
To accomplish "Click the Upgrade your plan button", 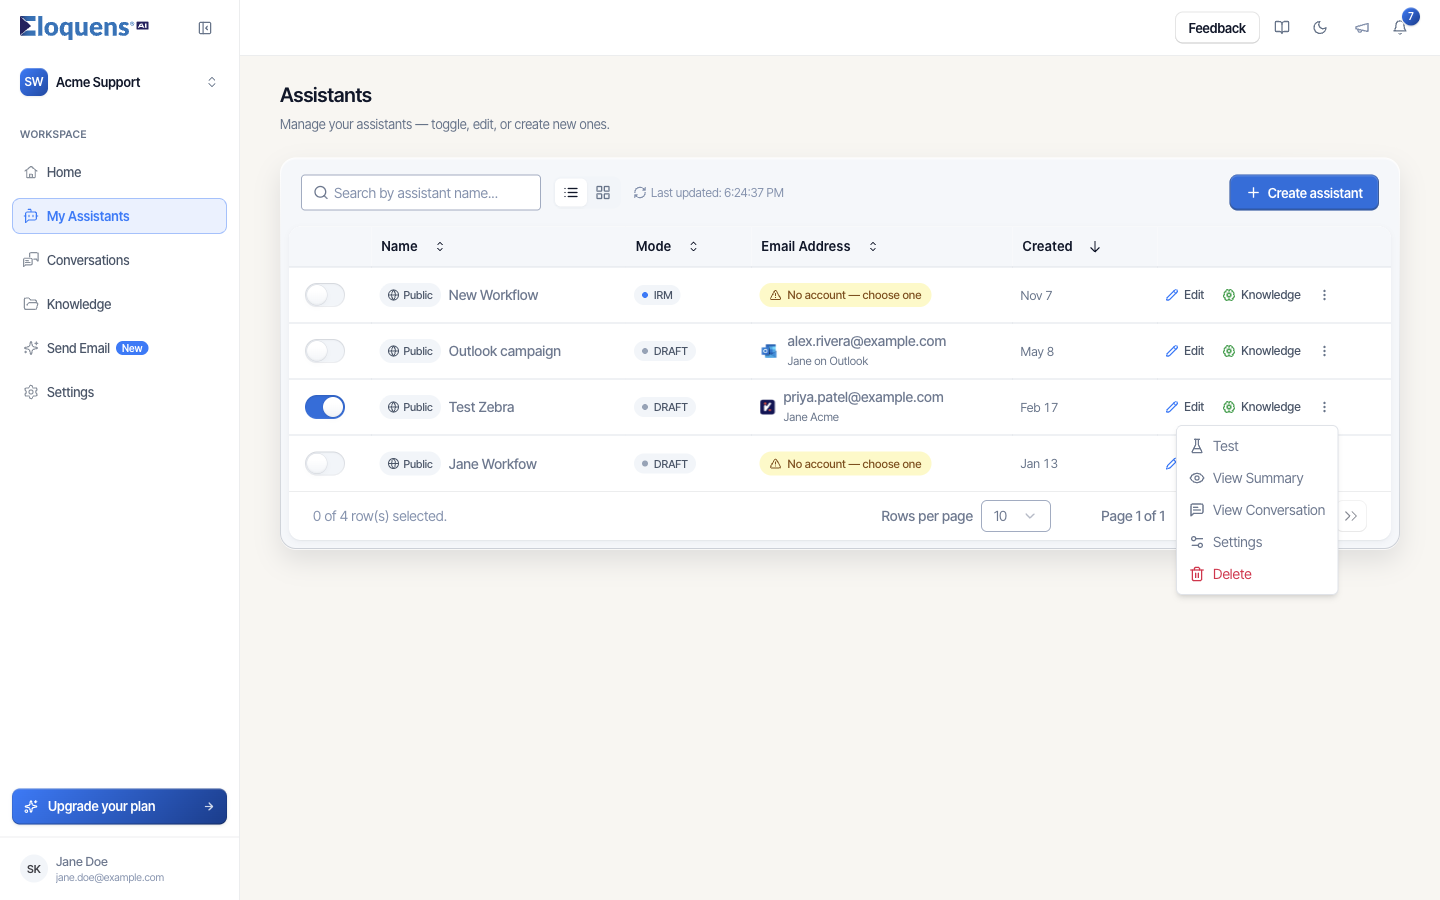I will pos(119,807).
